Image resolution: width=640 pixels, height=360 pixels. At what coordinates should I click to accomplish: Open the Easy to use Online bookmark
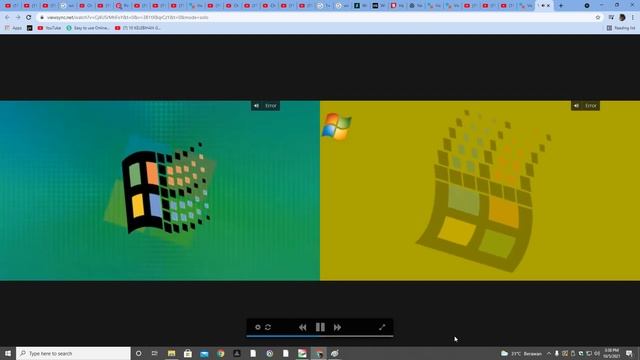(x=88, y=28)
